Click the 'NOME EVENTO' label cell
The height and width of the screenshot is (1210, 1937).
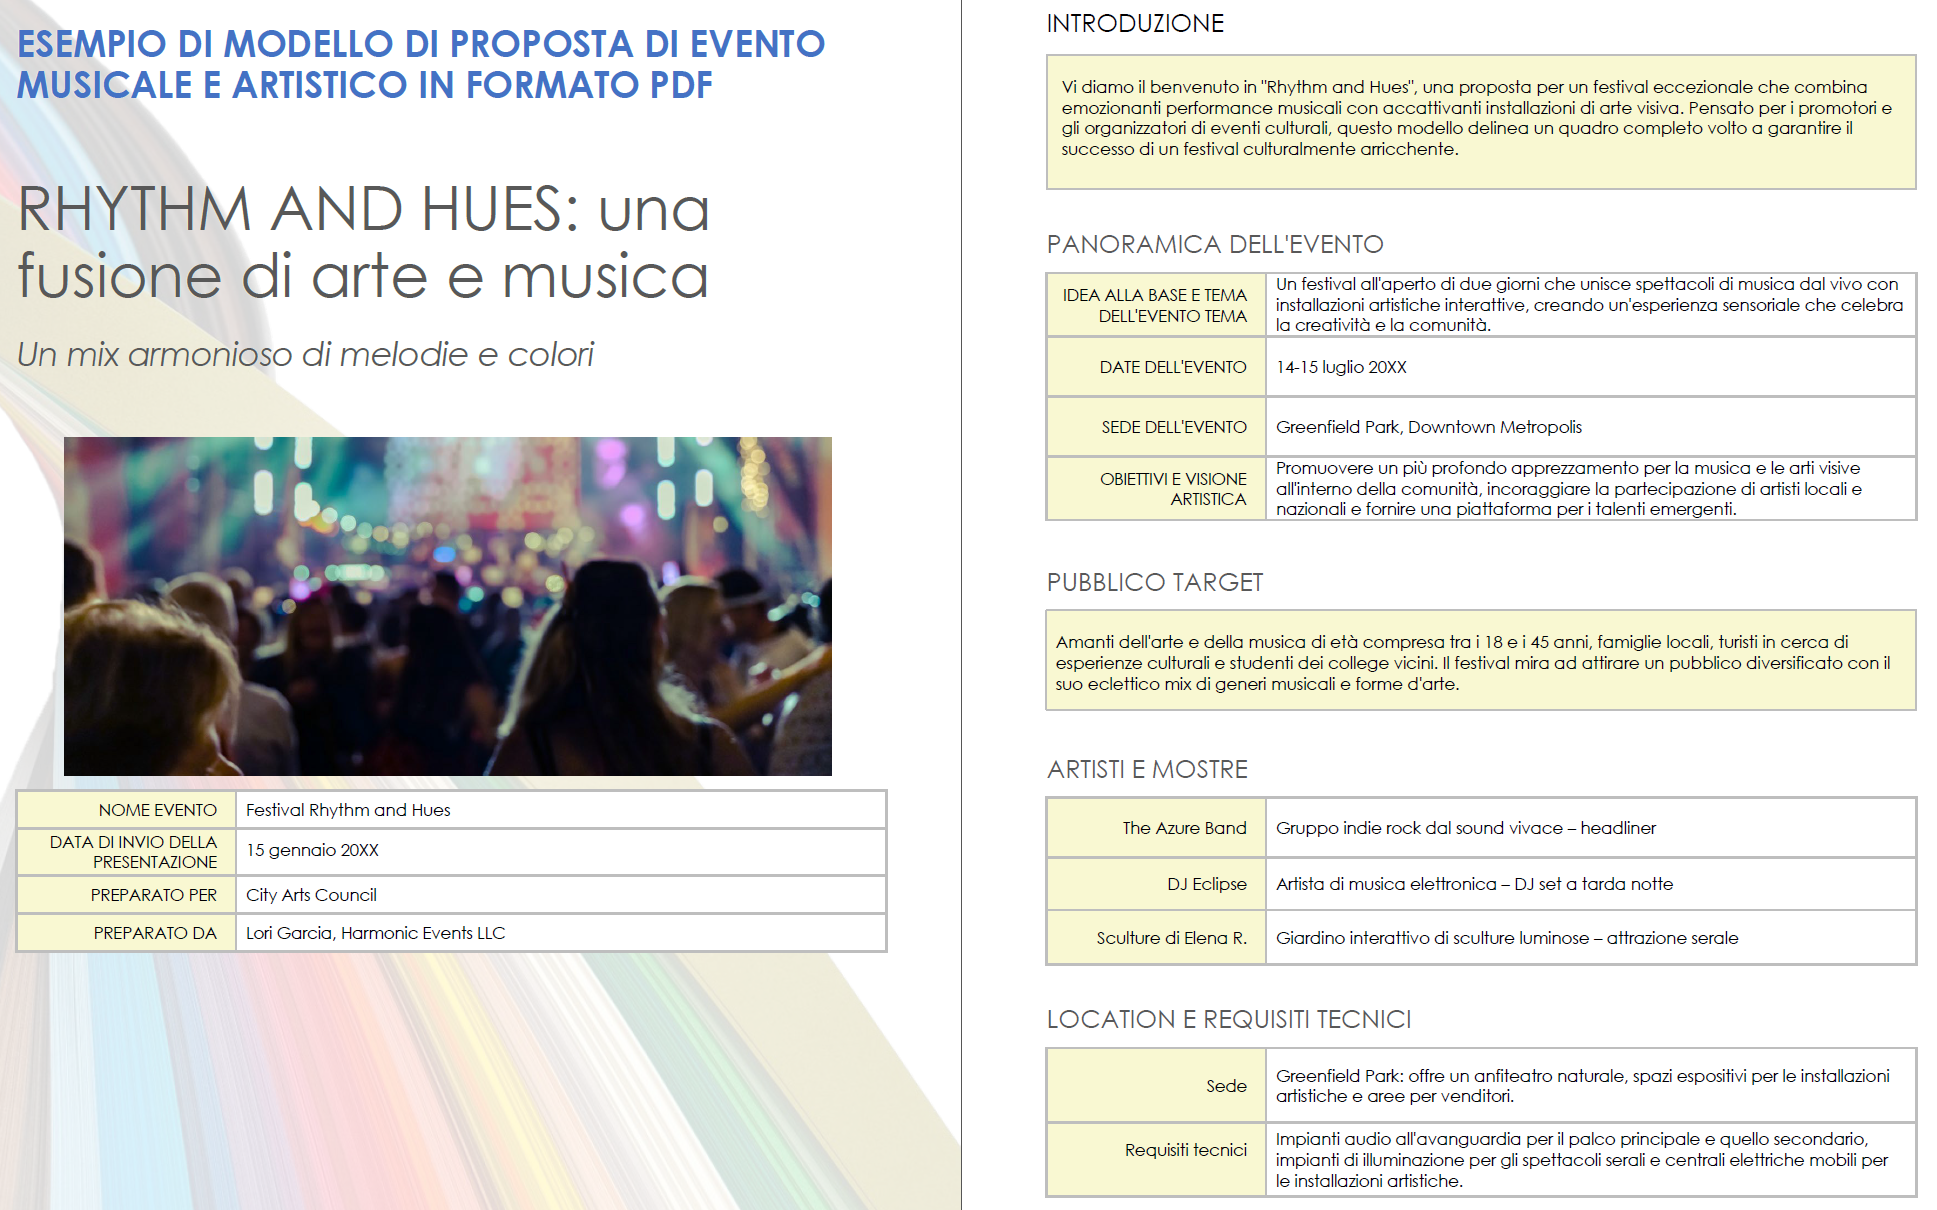click(127, 810)
